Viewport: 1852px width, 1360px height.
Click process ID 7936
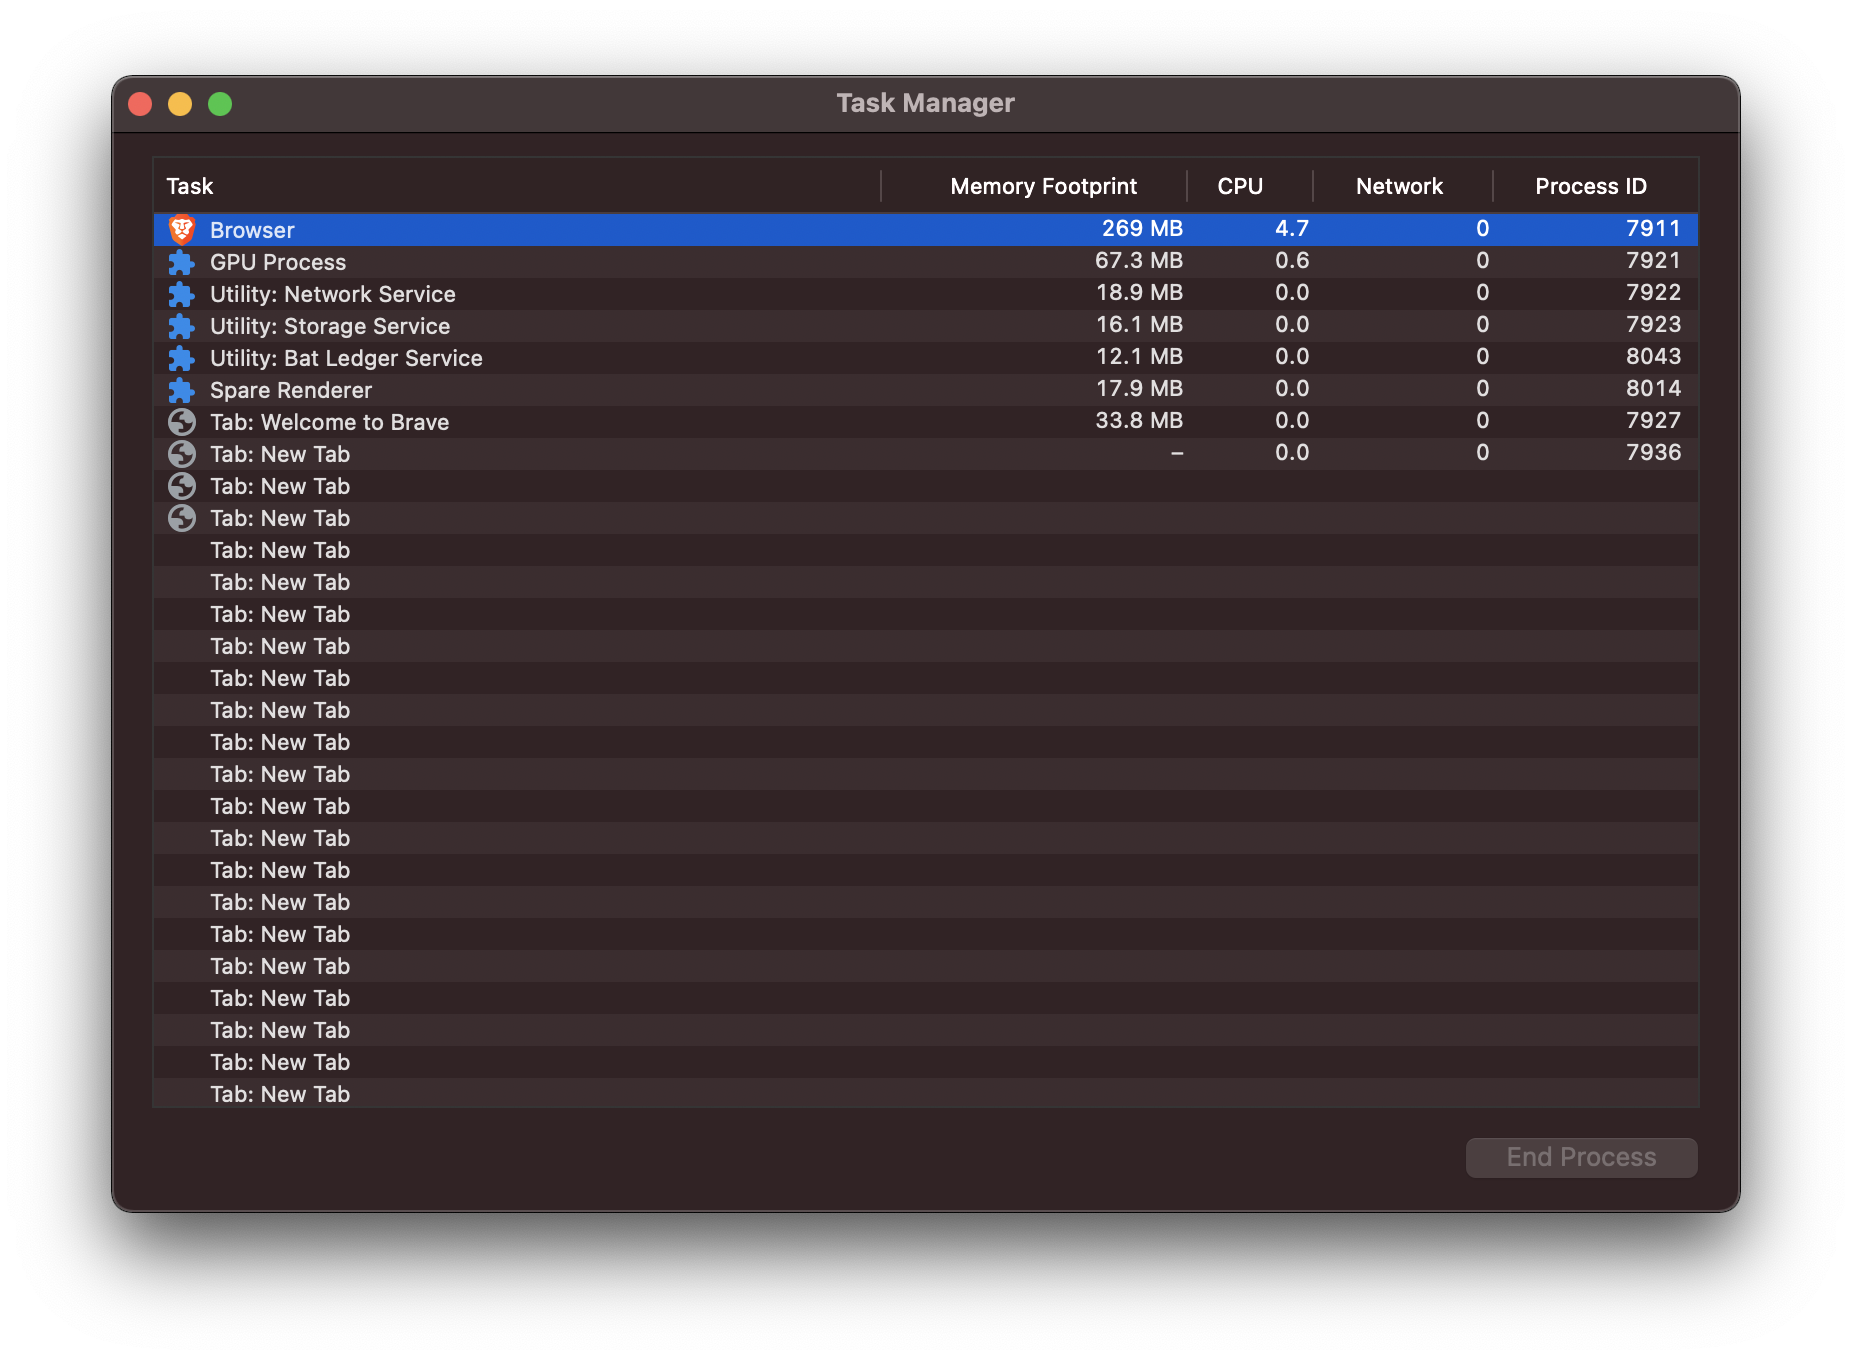[x=1653, y=452]
